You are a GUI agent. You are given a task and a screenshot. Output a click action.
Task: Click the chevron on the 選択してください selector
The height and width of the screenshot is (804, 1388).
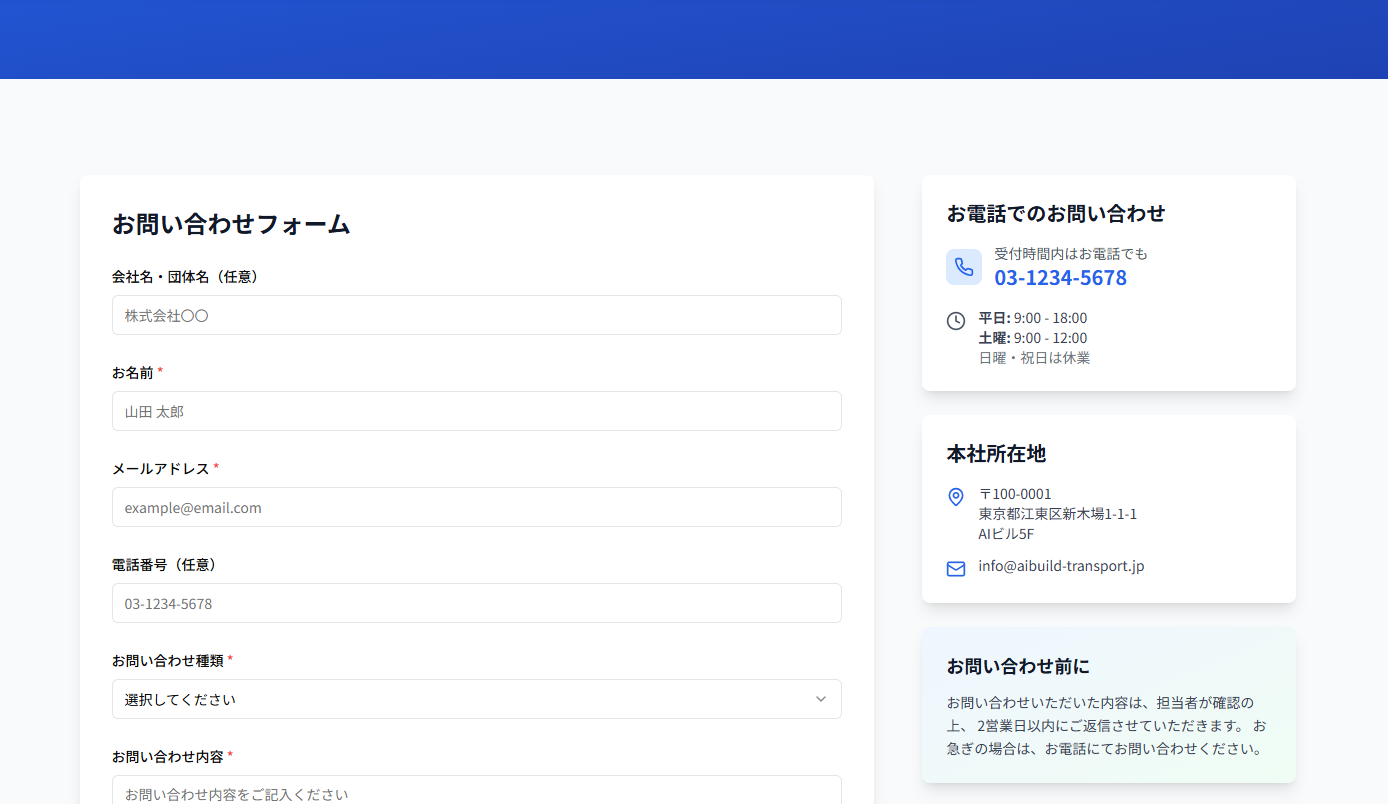[820, 699]
